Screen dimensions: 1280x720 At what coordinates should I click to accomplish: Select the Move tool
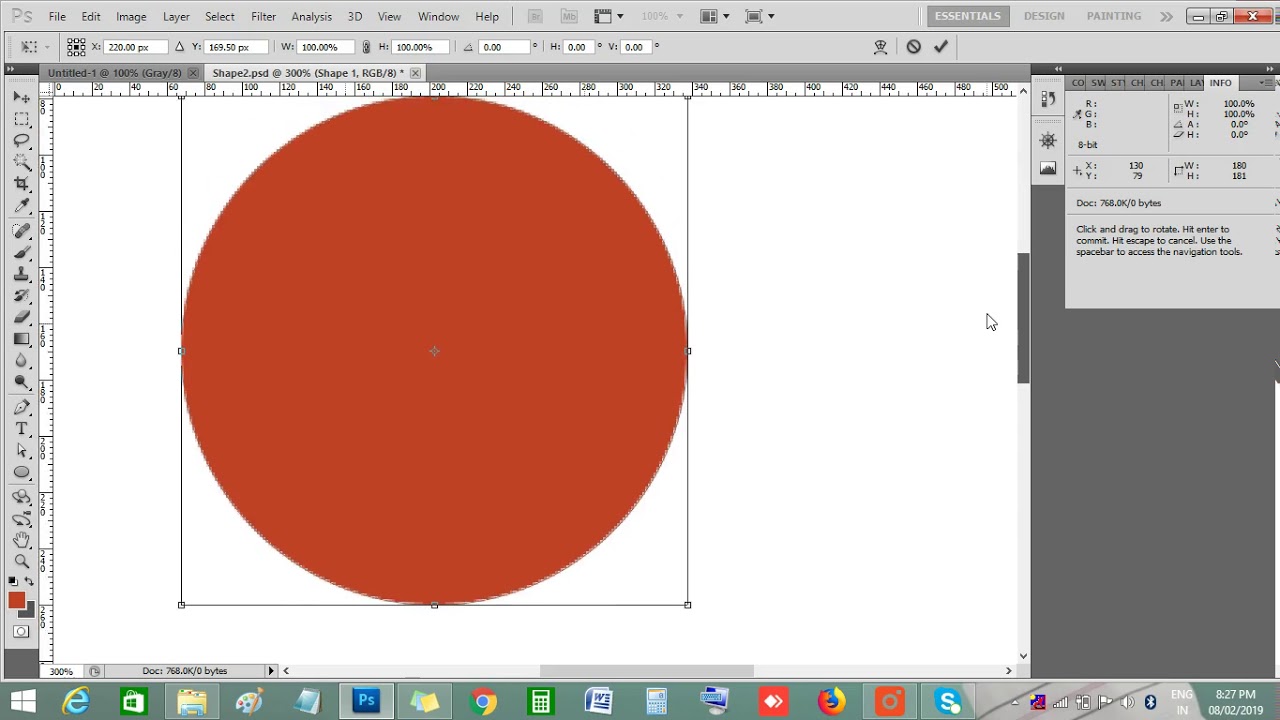[x=21, y=97]
